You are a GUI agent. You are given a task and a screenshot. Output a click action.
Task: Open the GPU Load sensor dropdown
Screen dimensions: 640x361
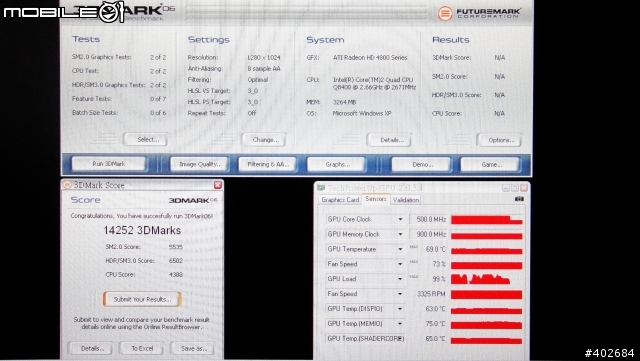[x=400, y=279]
